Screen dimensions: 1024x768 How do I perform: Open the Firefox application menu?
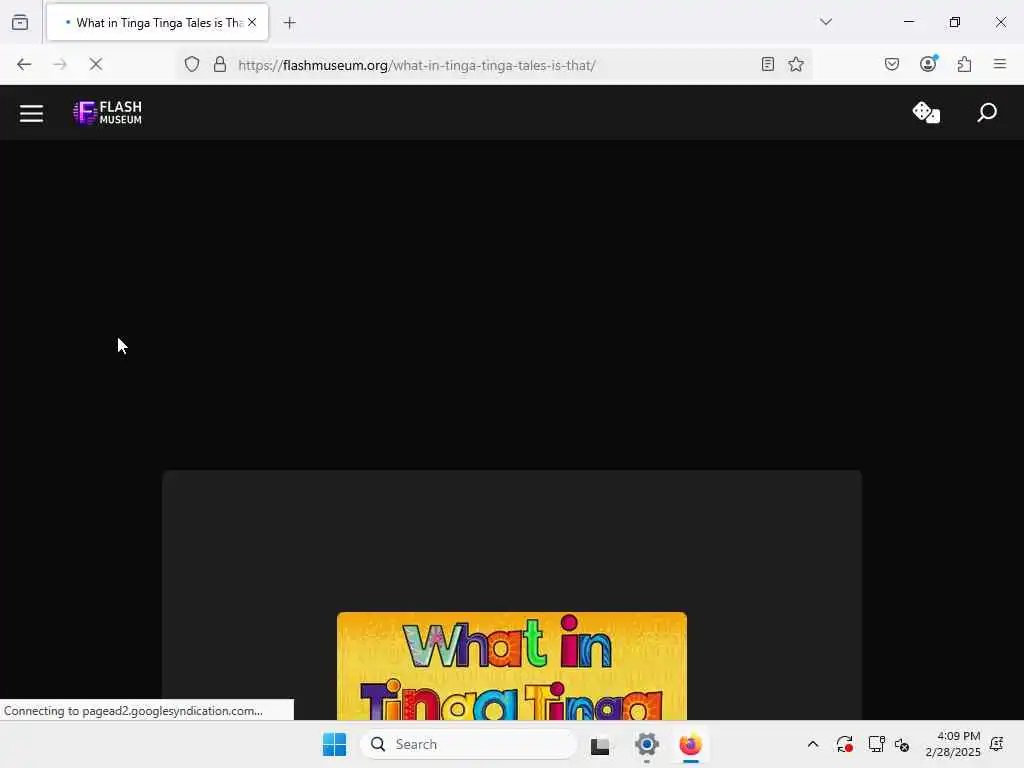[x=1000, y=64]
